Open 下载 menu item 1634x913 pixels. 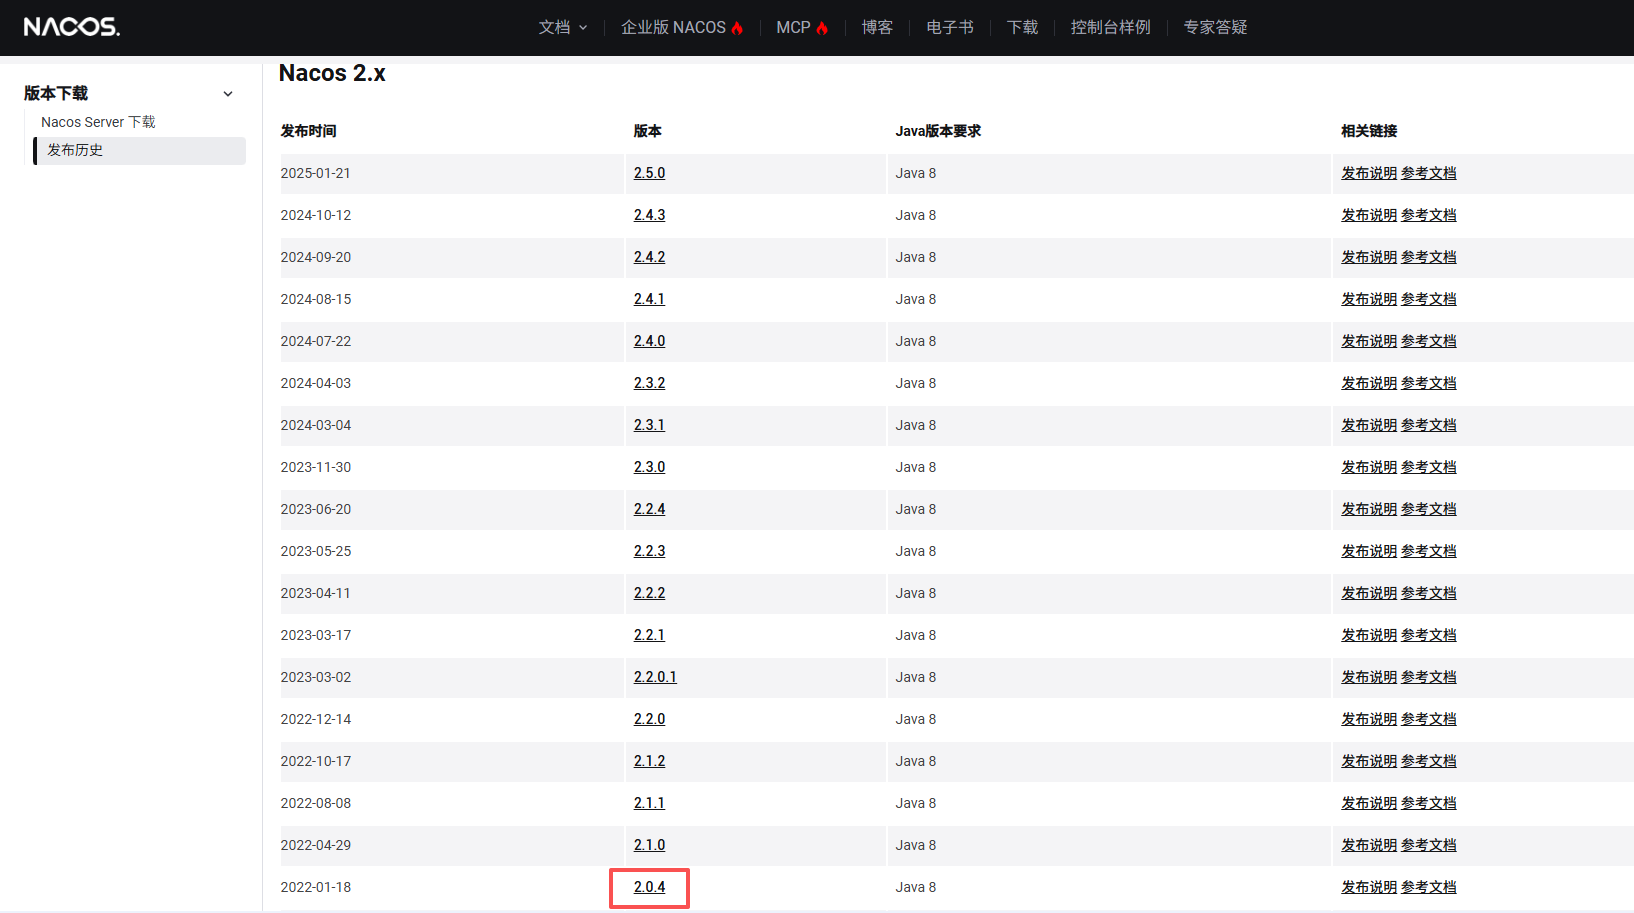[x=1022, y=27]
